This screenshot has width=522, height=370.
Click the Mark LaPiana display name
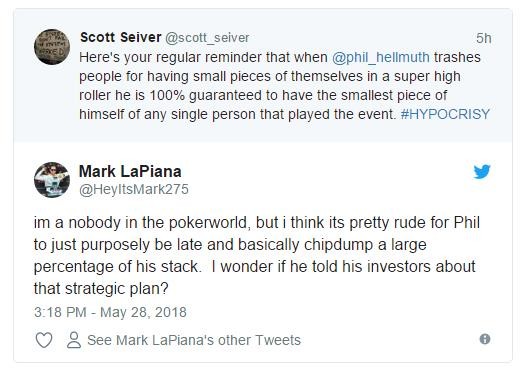[130, 171]
